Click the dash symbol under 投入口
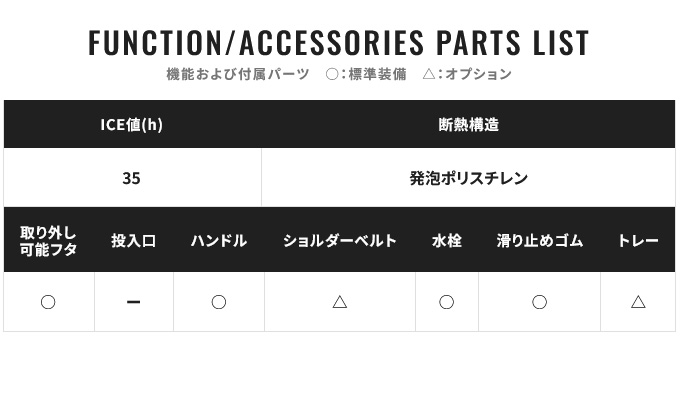680x414 pixels. 133,302
